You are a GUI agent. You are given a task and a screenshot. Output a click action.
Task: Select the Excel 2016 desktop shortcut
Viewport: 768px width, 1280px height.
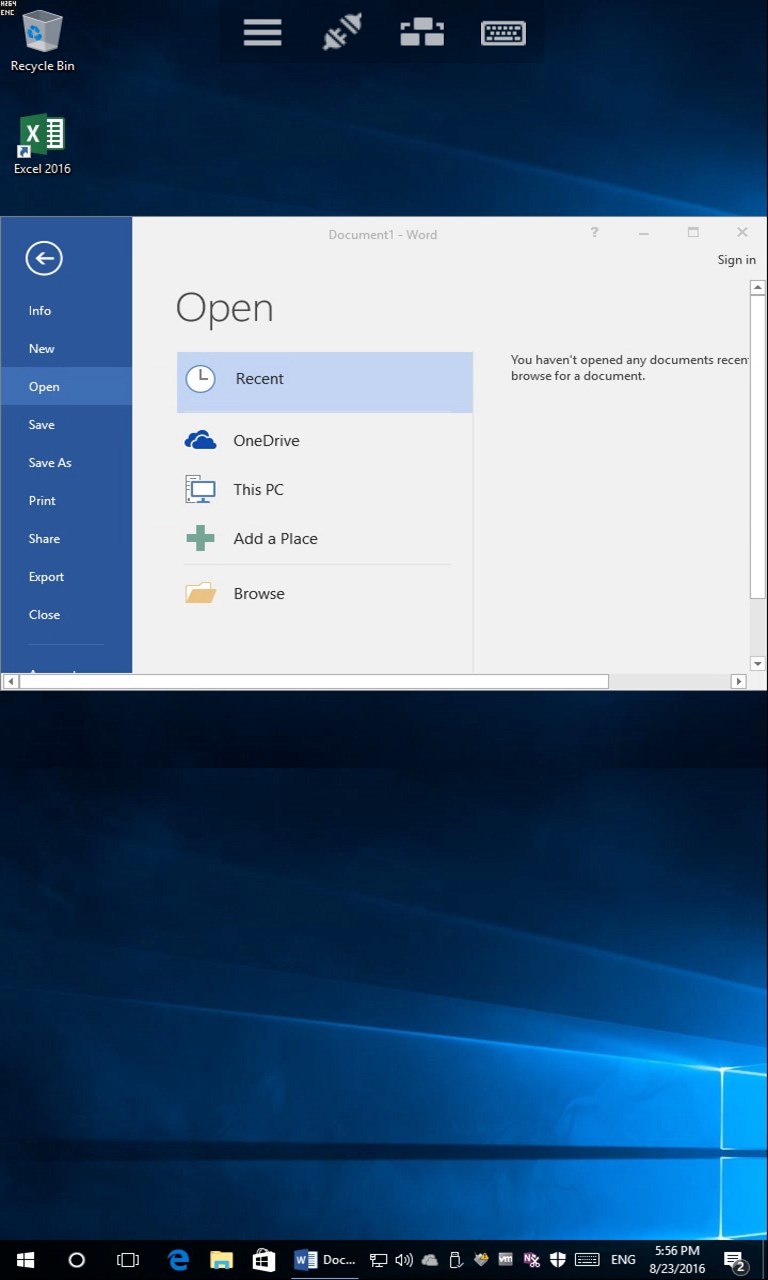coord(42,145)
